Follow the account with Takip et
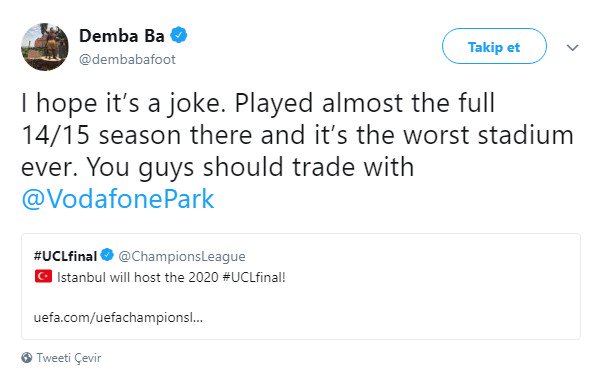 point(494,46)
